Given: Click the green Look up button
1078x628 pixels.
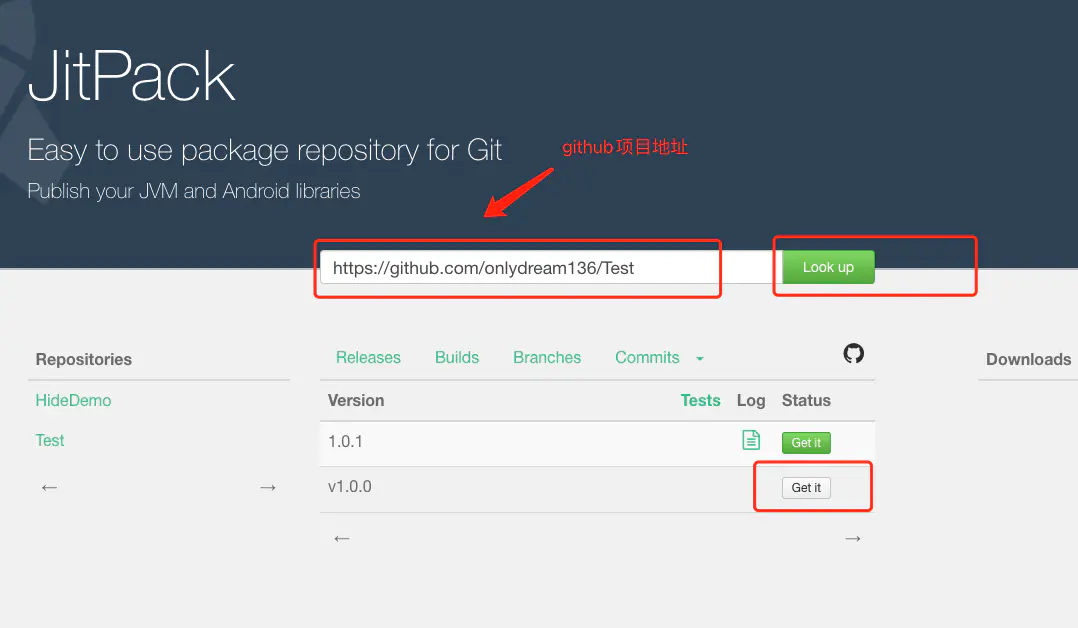Looking at the screenshot, I should [828, 267].
